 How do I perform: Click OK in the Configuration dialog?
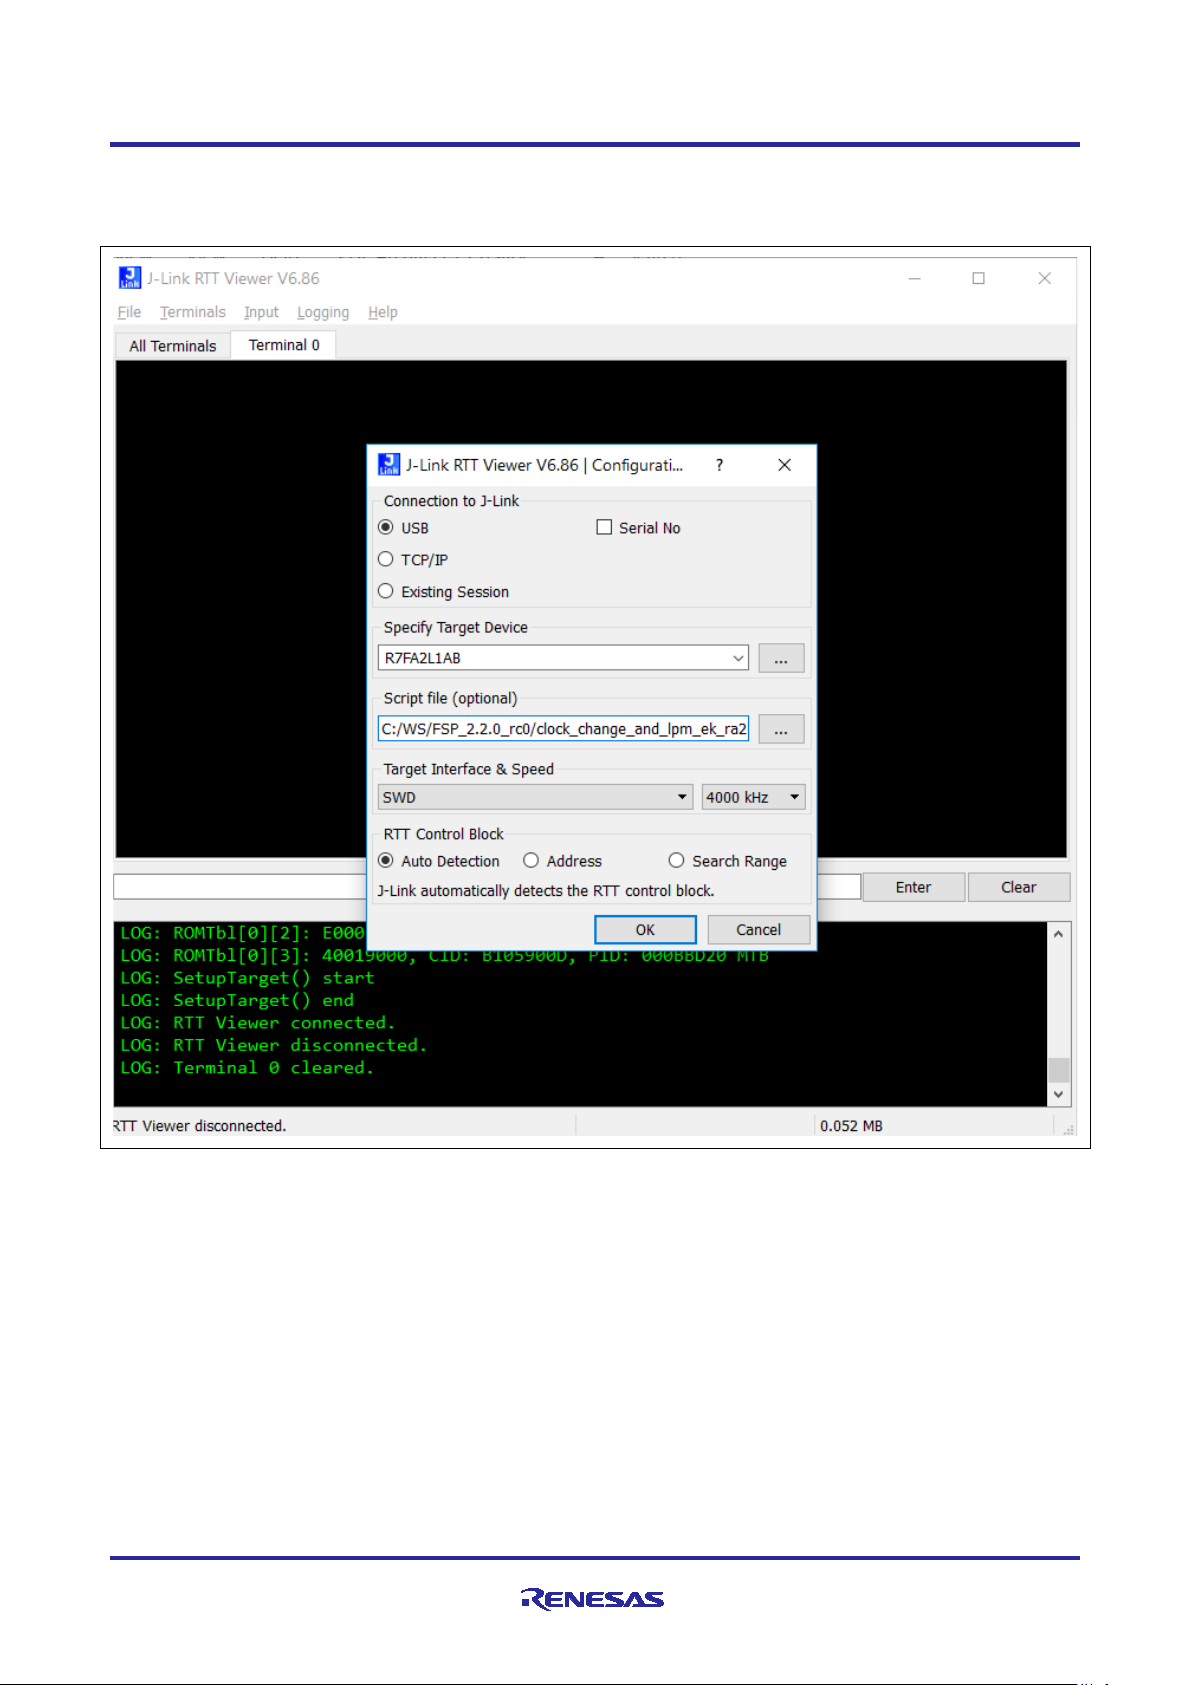pyautogui.click(x=646, y=930)
